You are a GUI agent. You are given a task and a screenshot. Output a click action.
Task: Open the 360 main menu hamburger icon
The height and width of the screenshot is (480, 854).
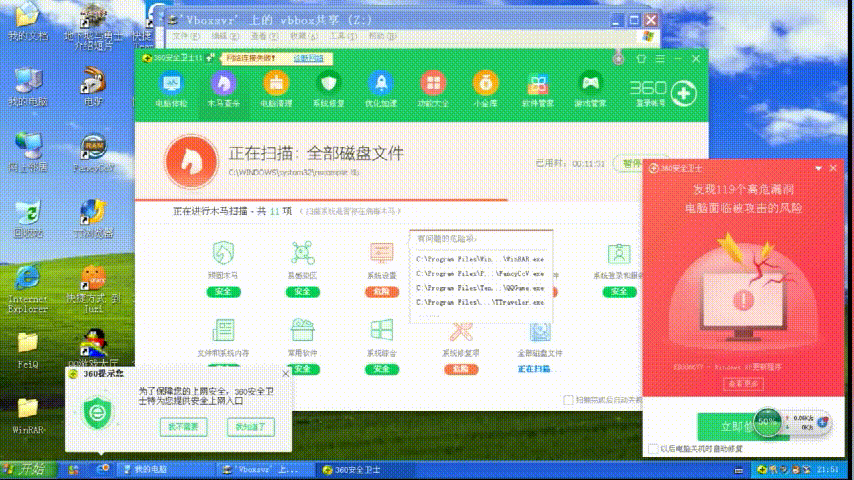coord(660,58)
